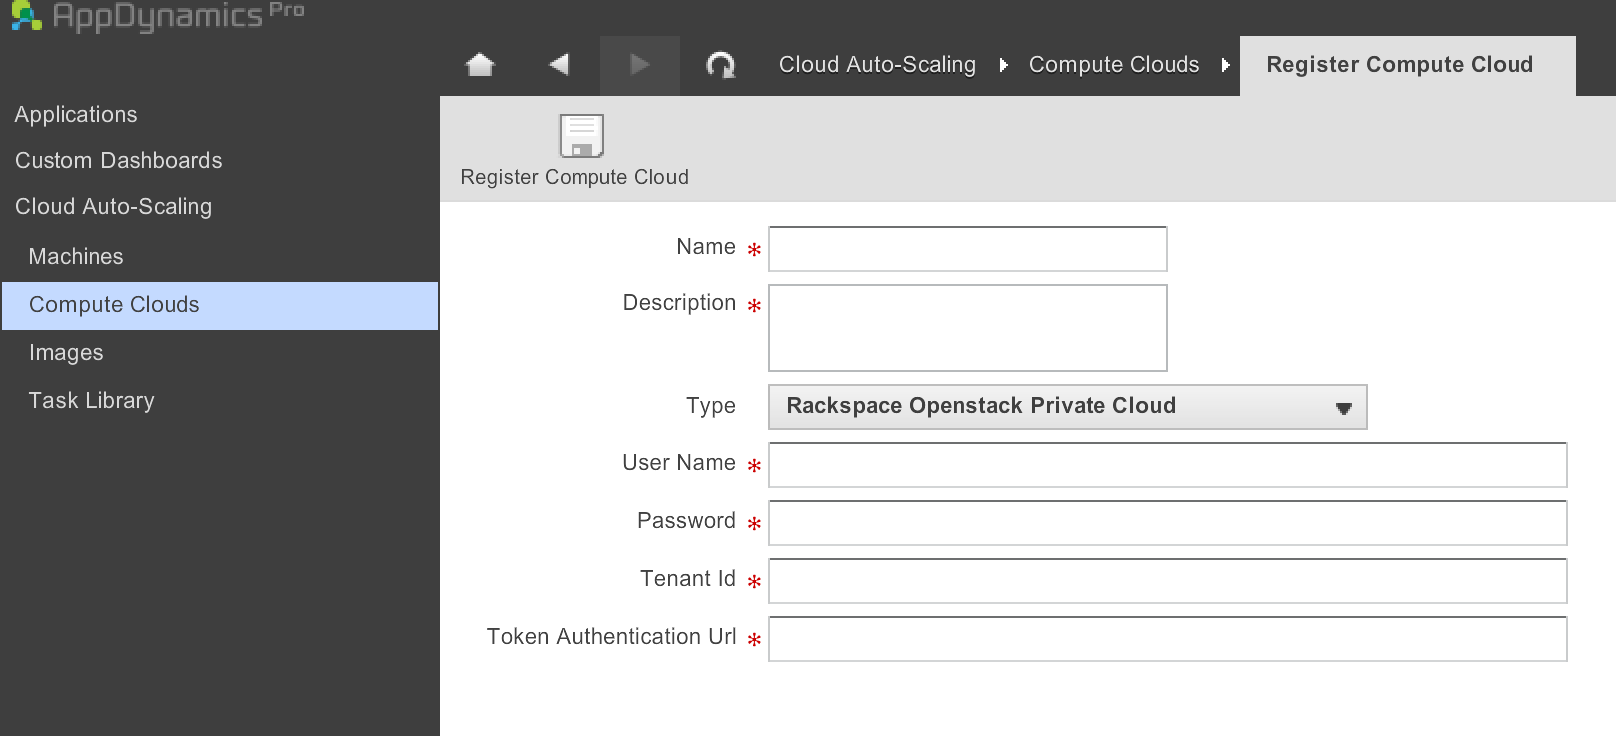Click Register Compute Cloud toolbar label
This screenshot has width=1616, height=736.
pyautogui.click(x=574, y=177)
